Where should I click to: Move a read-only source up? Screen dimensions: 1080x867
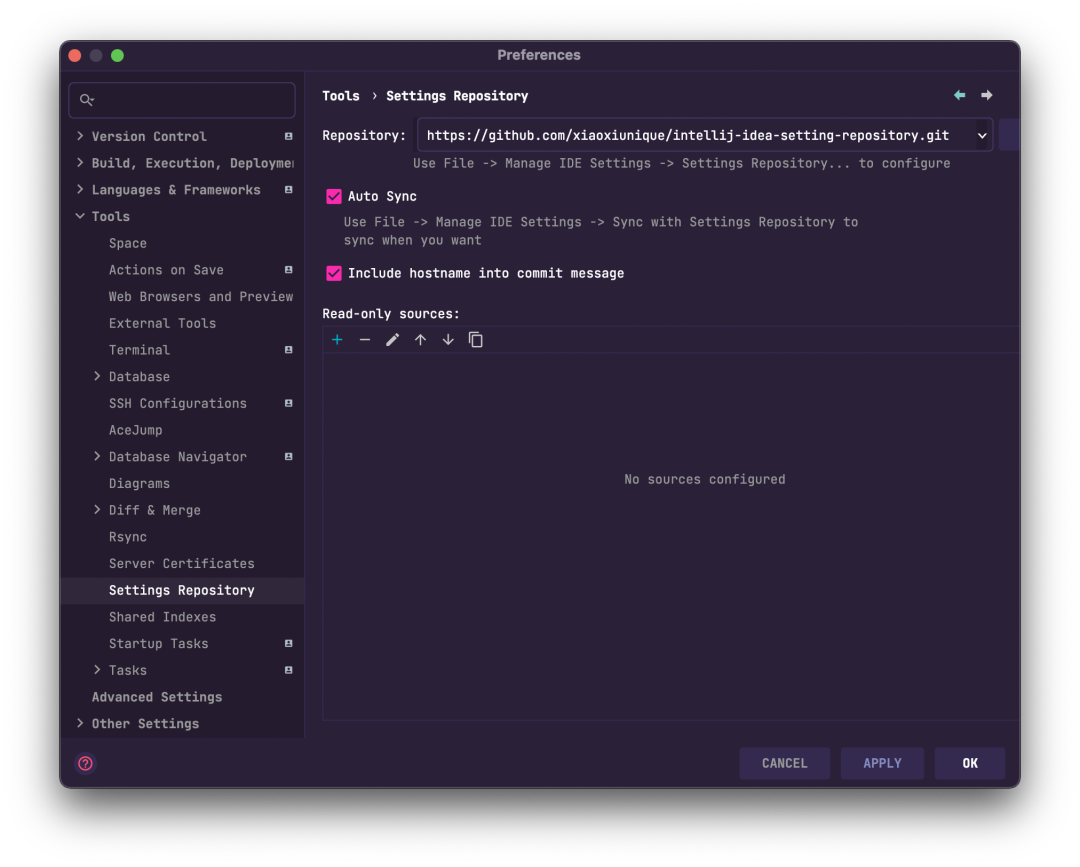[x=420, y=339]
